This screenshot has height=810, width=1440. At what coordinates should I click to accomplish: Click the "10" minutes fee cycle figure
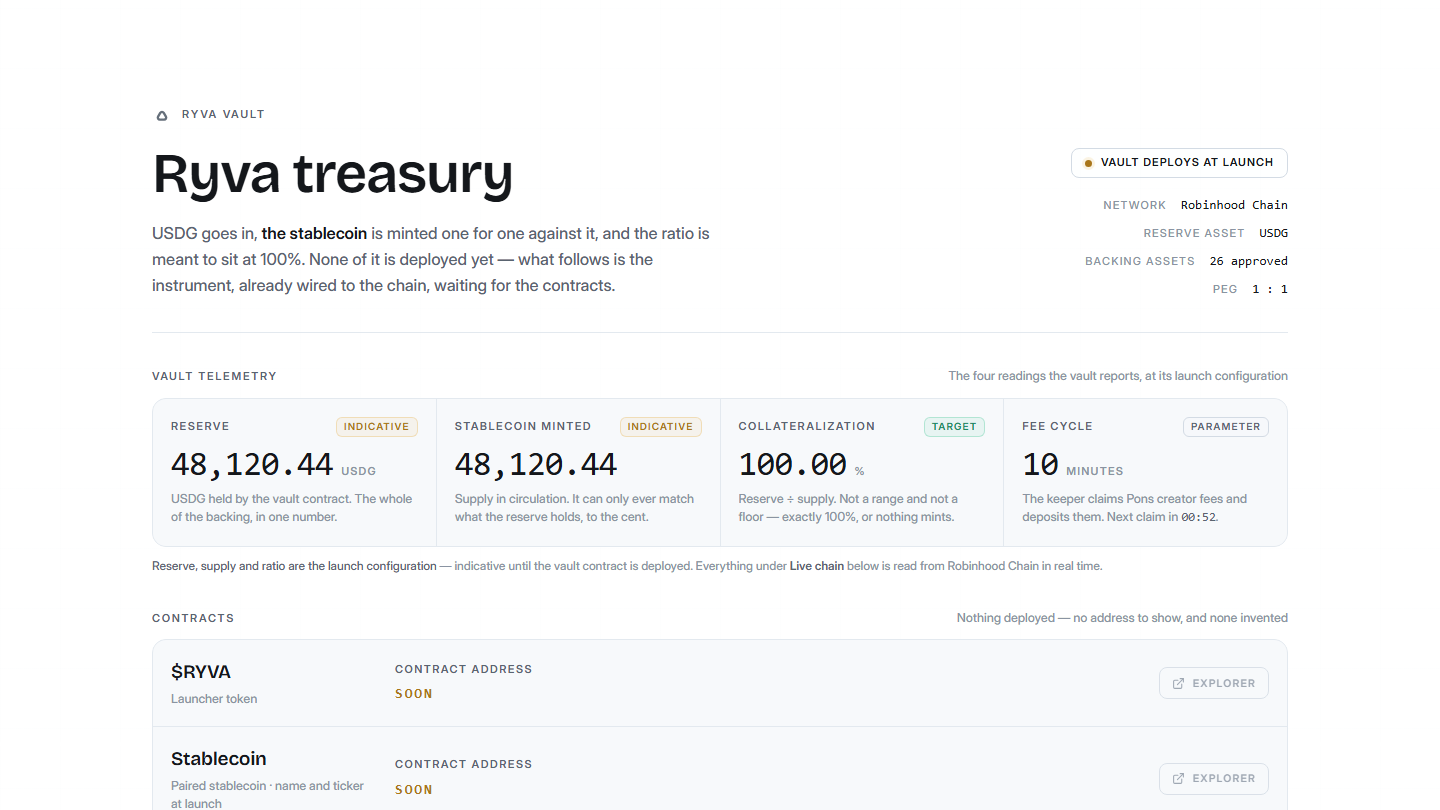click(1040, 464)
